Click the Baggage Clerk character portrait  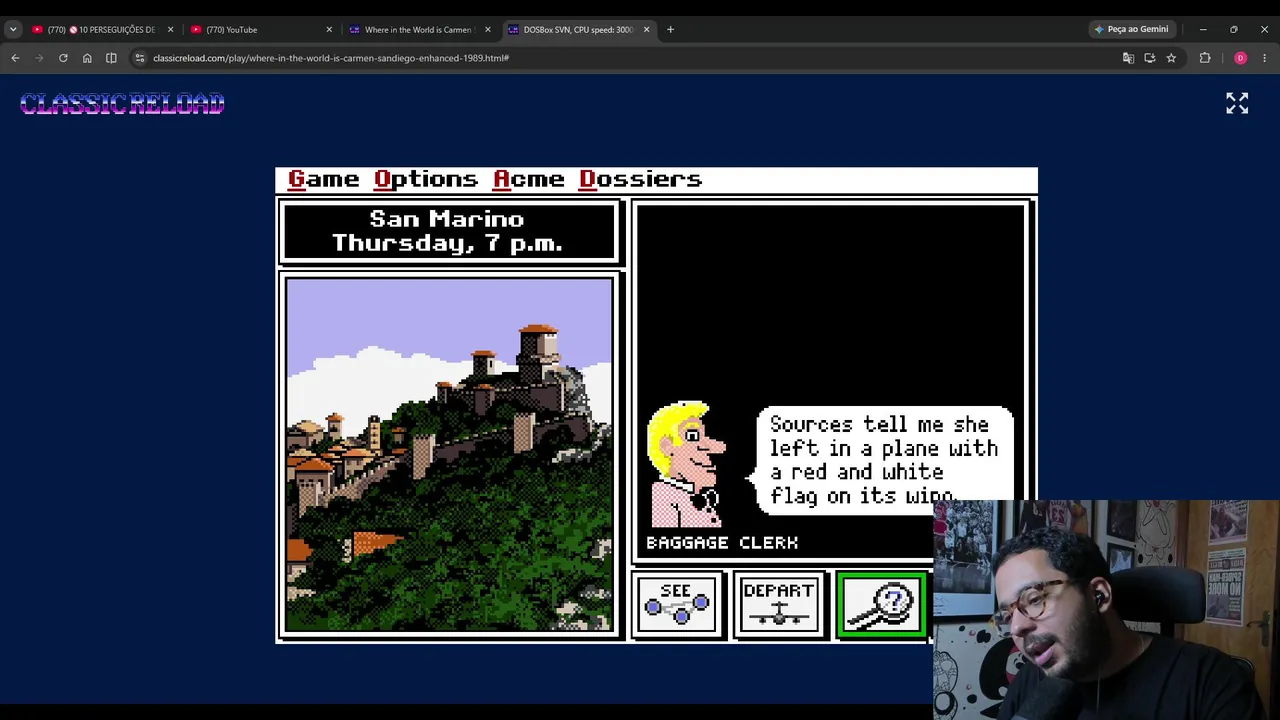[687, 464]
